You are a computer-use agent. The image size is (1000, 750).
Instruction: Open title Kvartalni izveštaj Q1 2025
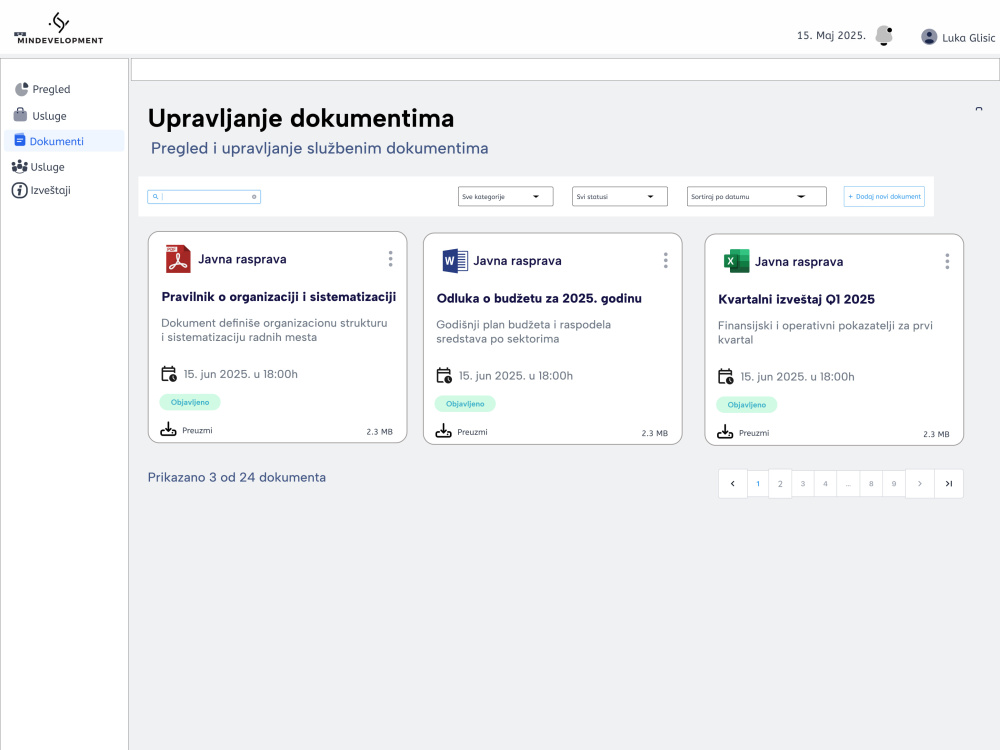point(797,299)
